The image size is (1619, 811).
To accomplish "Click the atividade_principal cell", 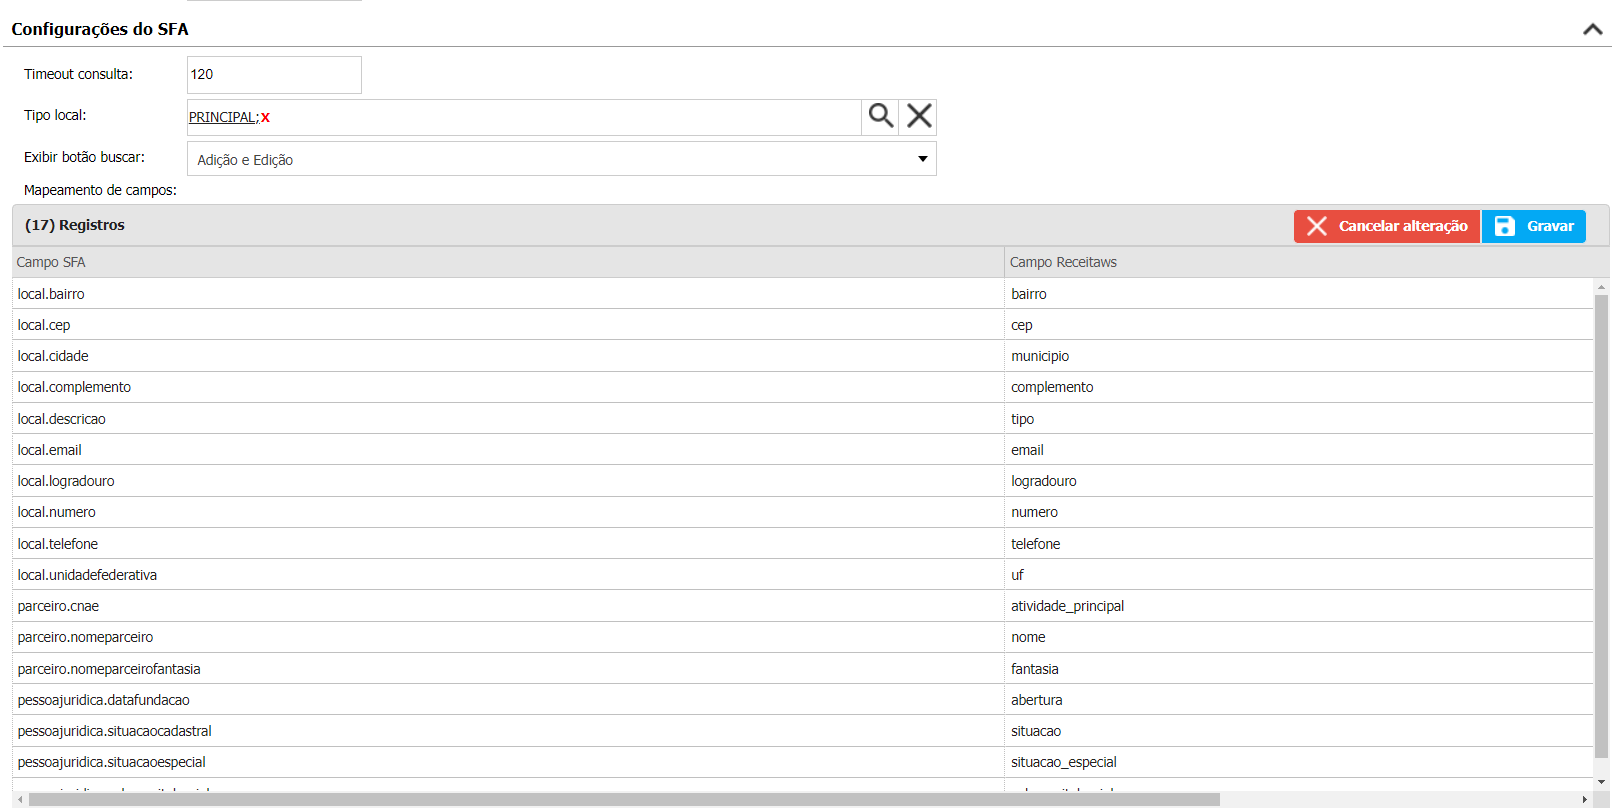I will 1067,606.
